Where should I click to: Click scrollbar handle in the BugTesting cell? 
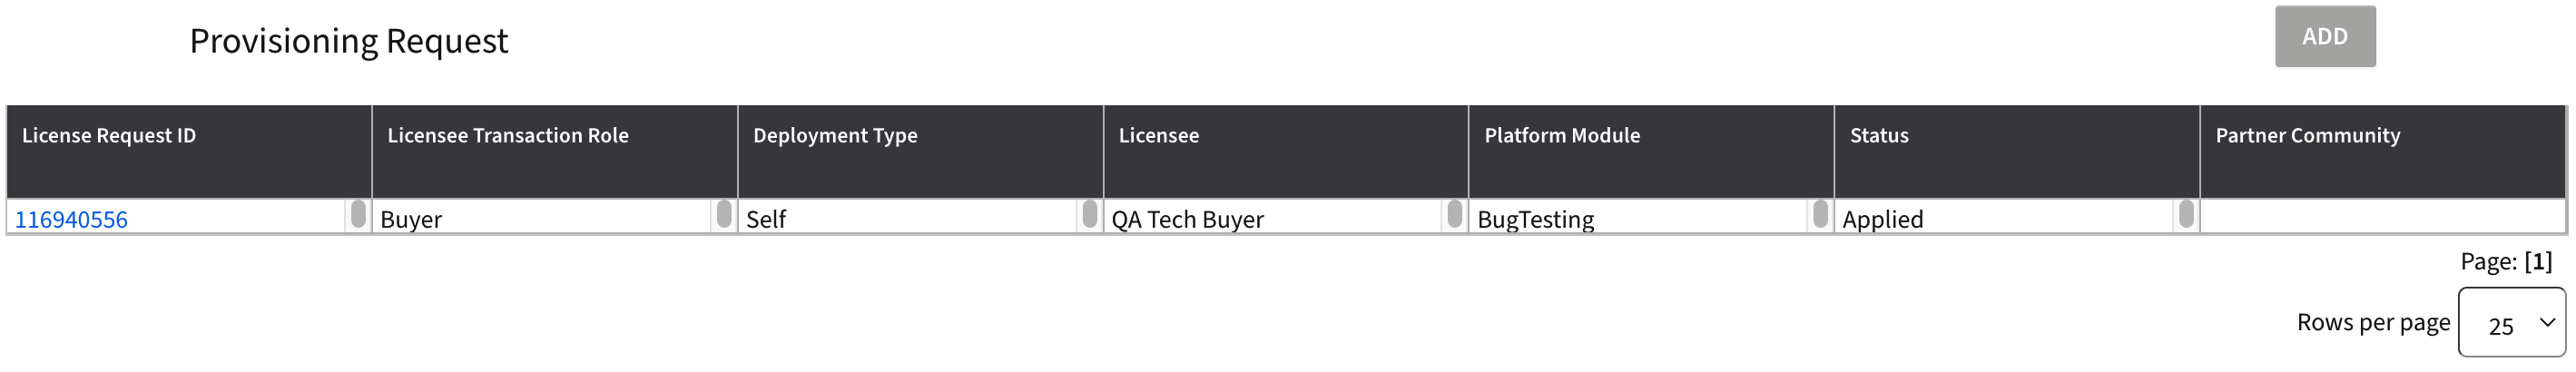(x=1821, y=214)
